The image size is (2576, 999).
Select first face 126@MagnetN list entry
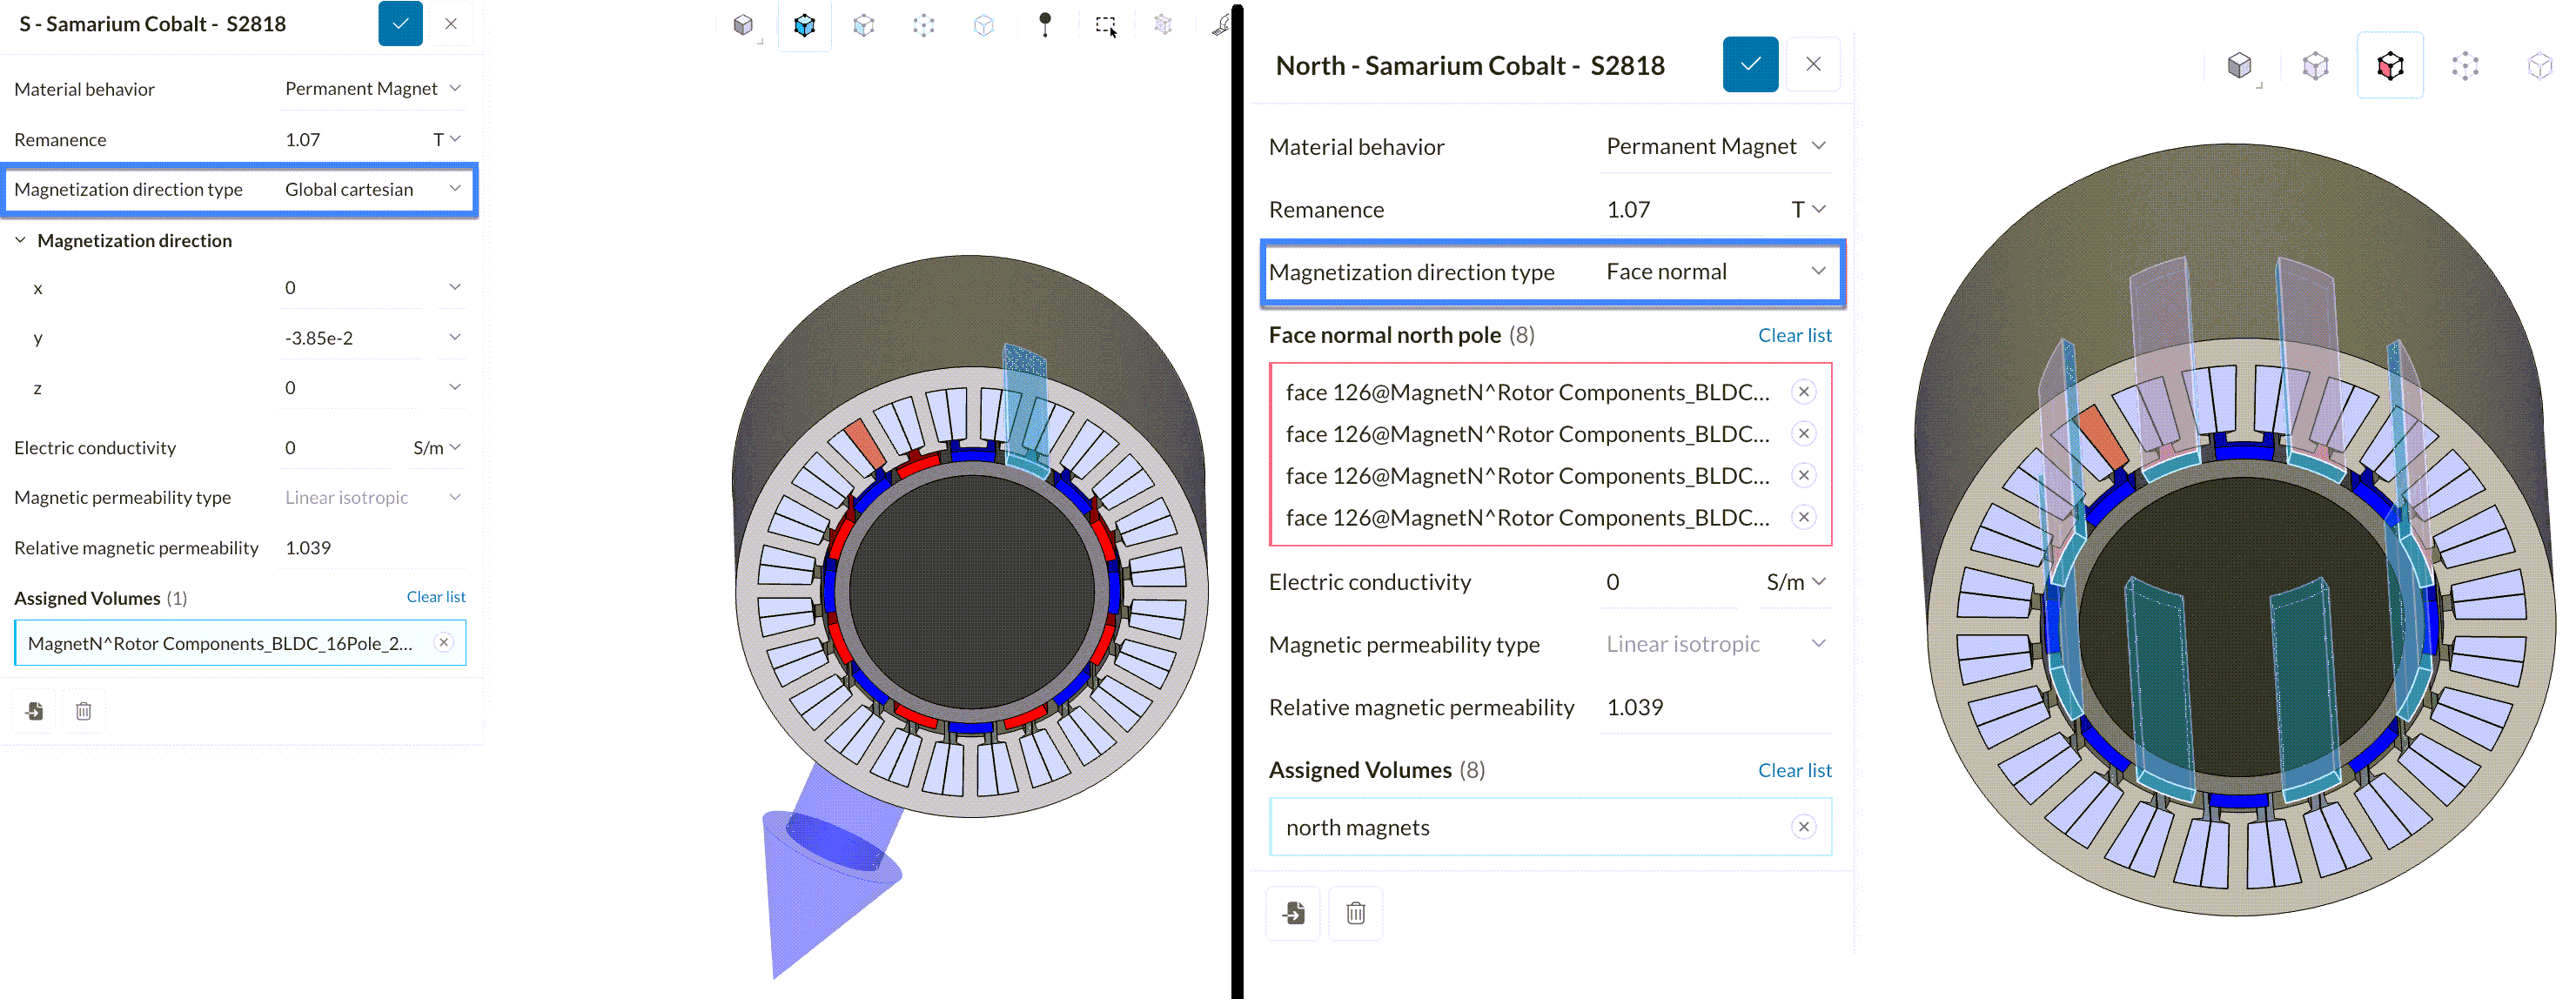tap(1527, 392)
